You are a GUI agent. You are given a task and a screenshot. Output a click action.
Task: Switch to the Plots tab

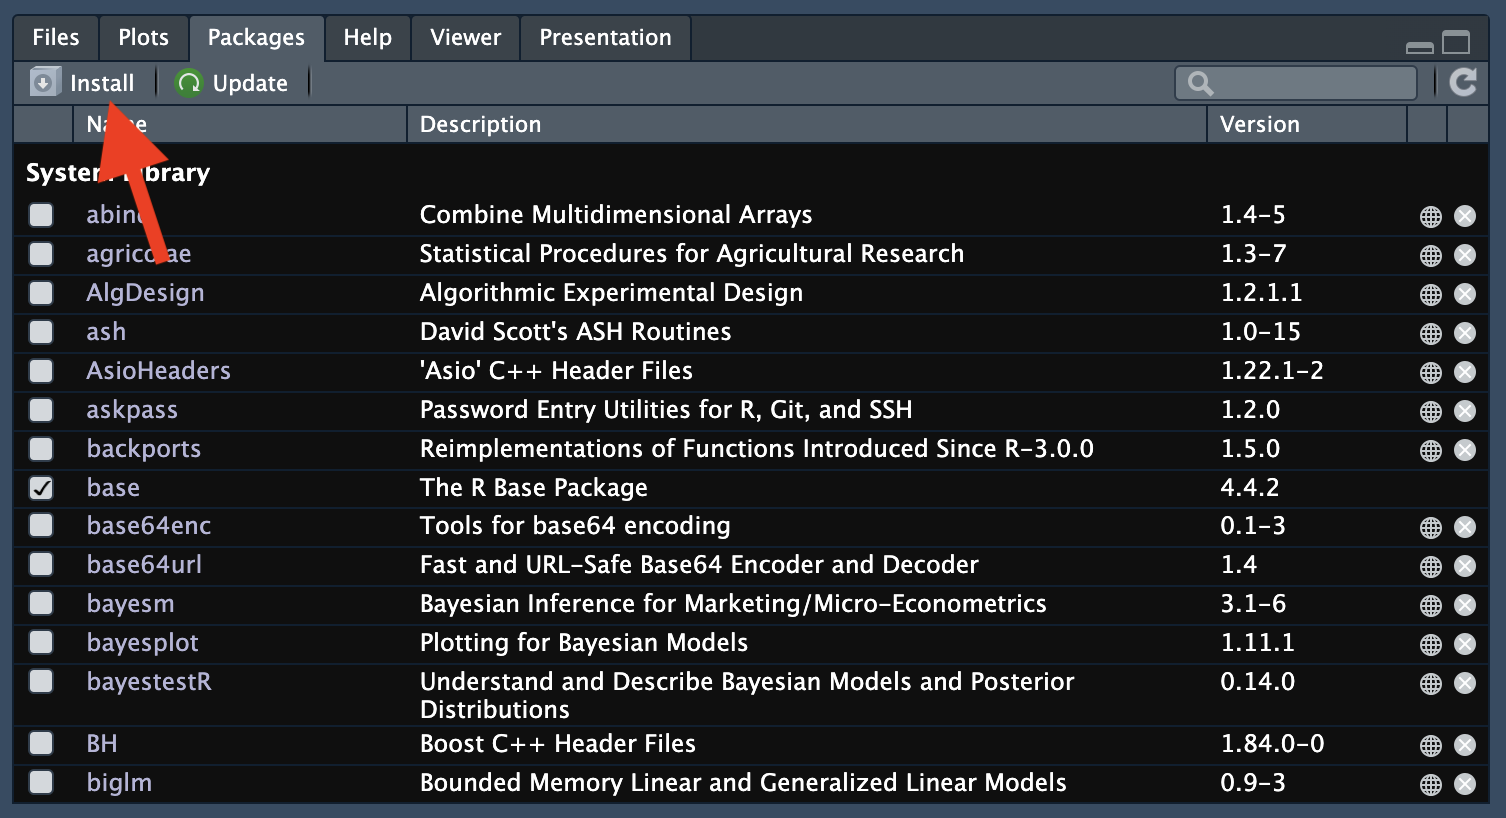(143, 38)
